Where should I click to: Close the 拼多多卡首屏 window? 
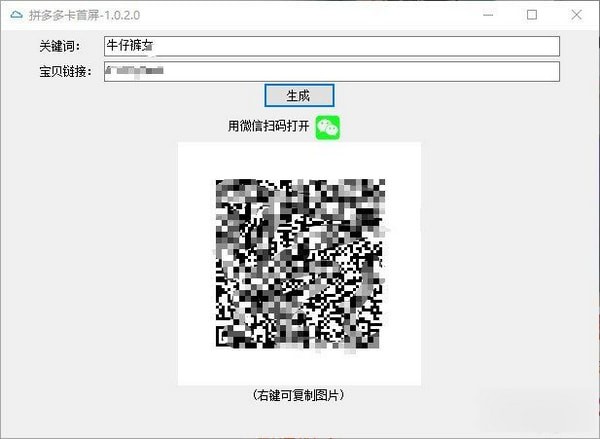tap(576, 15)
